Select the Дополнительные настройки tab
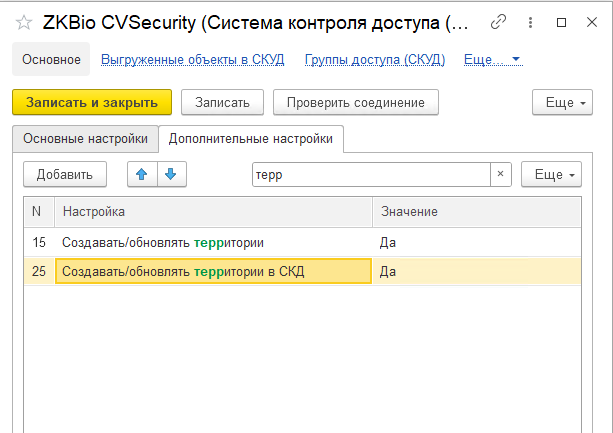This screenshot has height=433, width=613. click(x=251, y=139)
